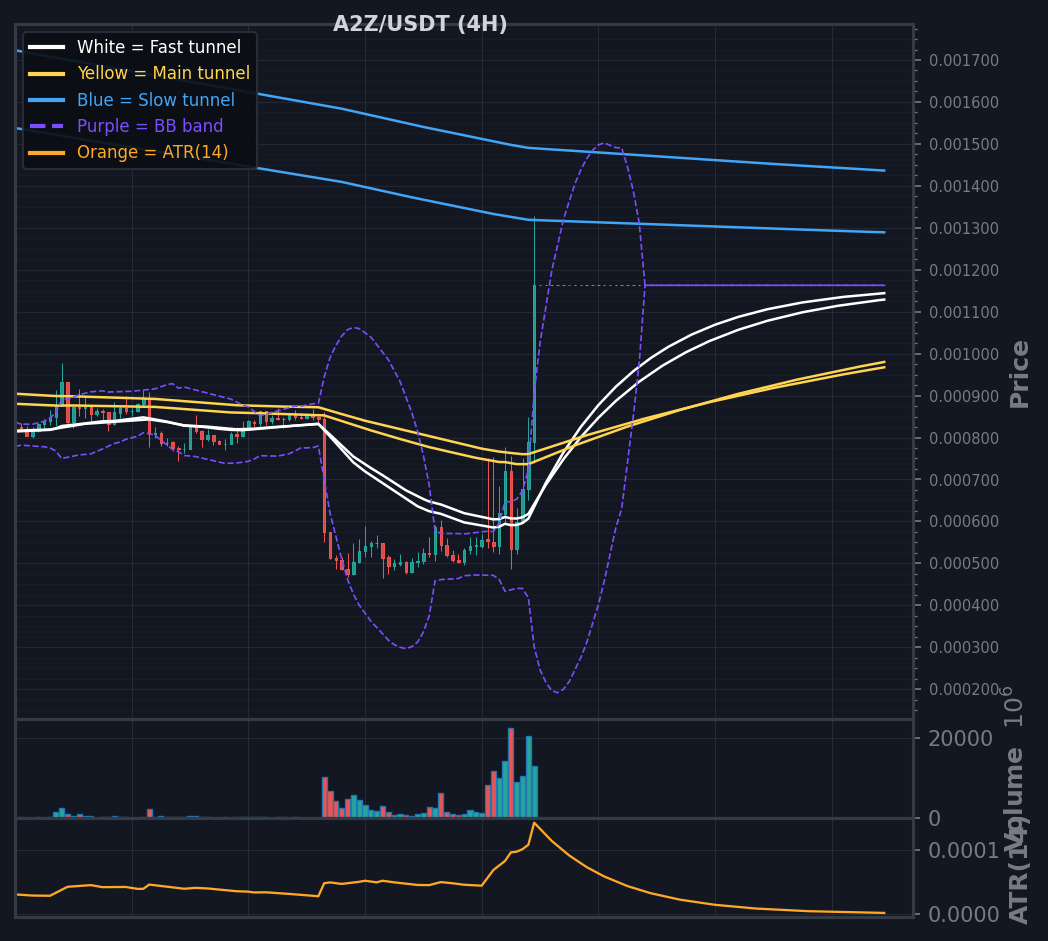Click the 0.000500 price axis label

pos(964,563)
